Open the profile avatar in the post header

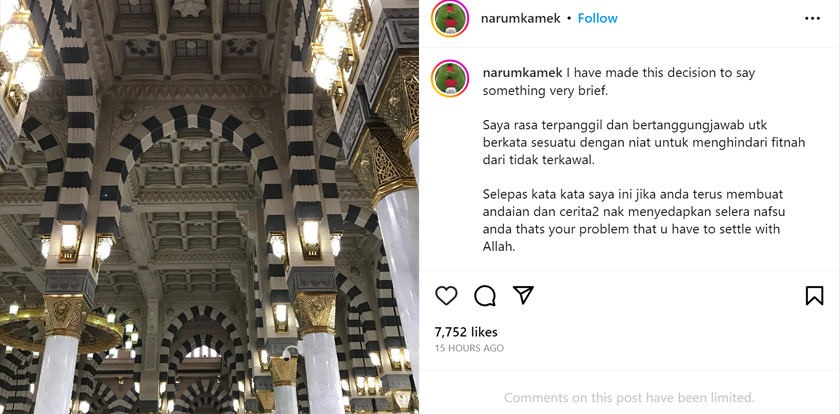[x=449, y=19]
